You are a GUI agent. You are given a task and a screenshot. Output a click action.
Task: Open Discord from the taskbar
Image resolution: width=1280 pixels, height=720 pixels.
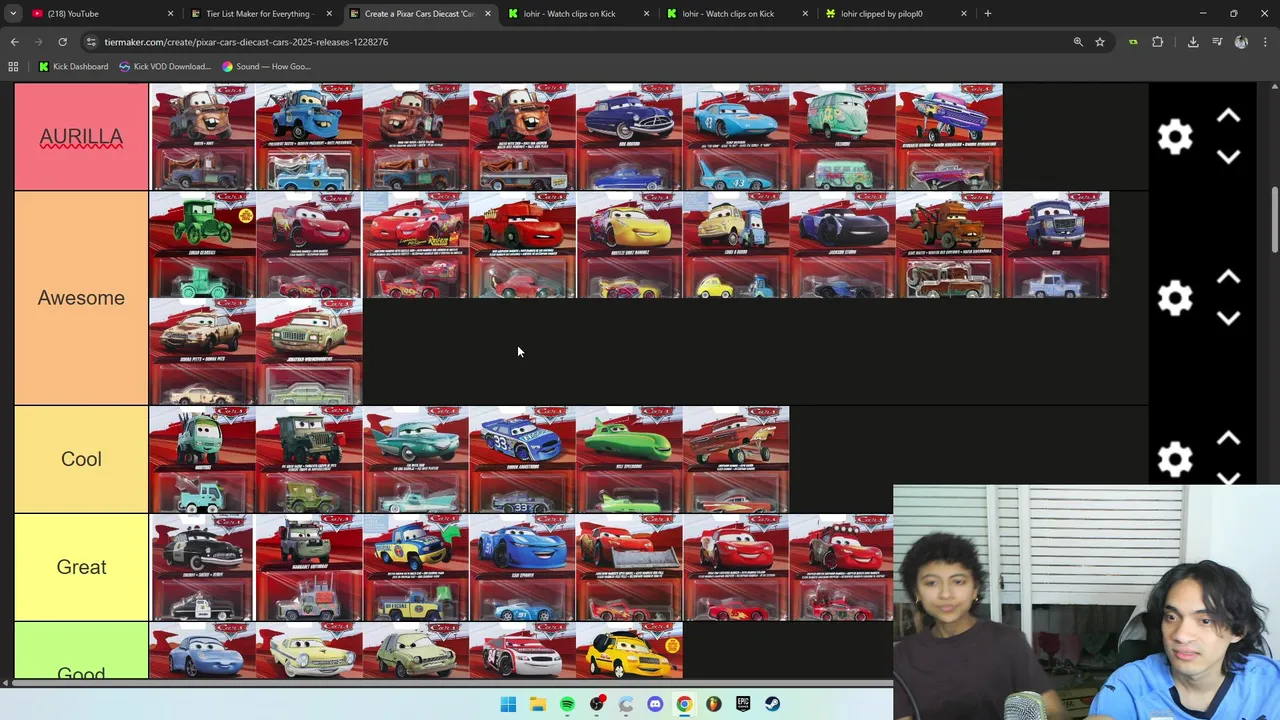click(655, 704)
